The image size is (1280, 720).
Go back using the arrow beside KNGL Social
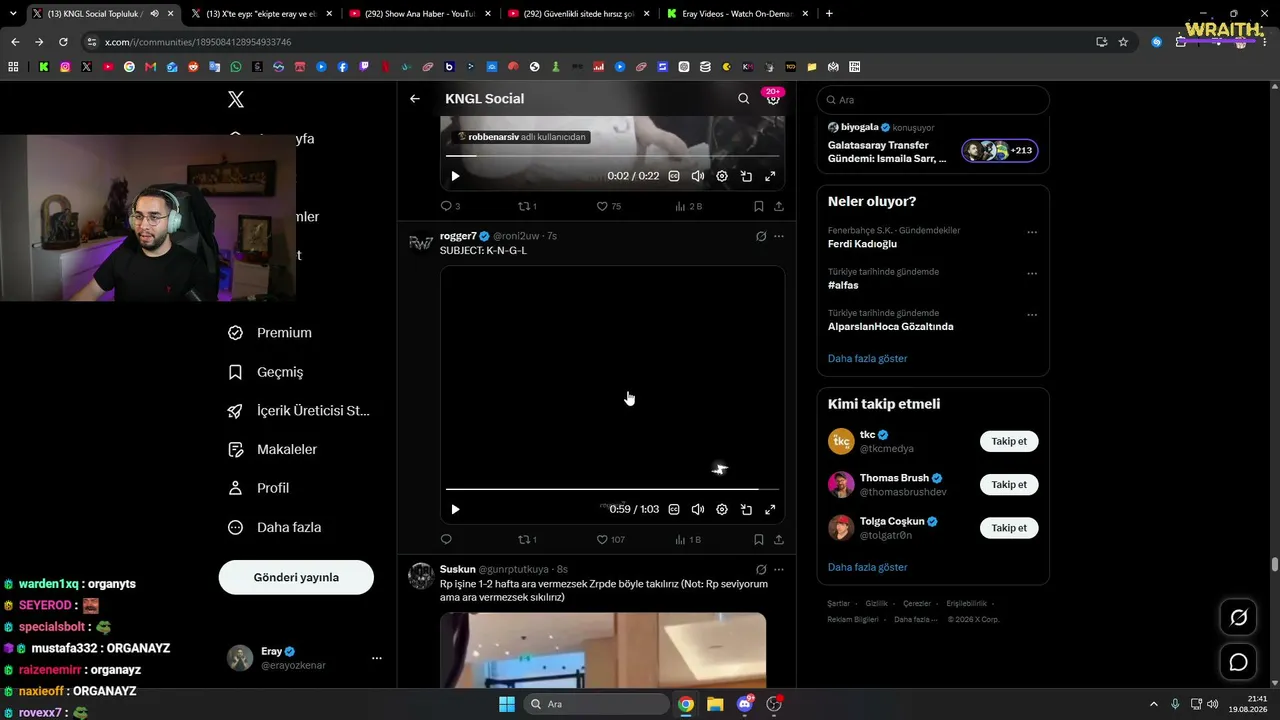(415, 99)
